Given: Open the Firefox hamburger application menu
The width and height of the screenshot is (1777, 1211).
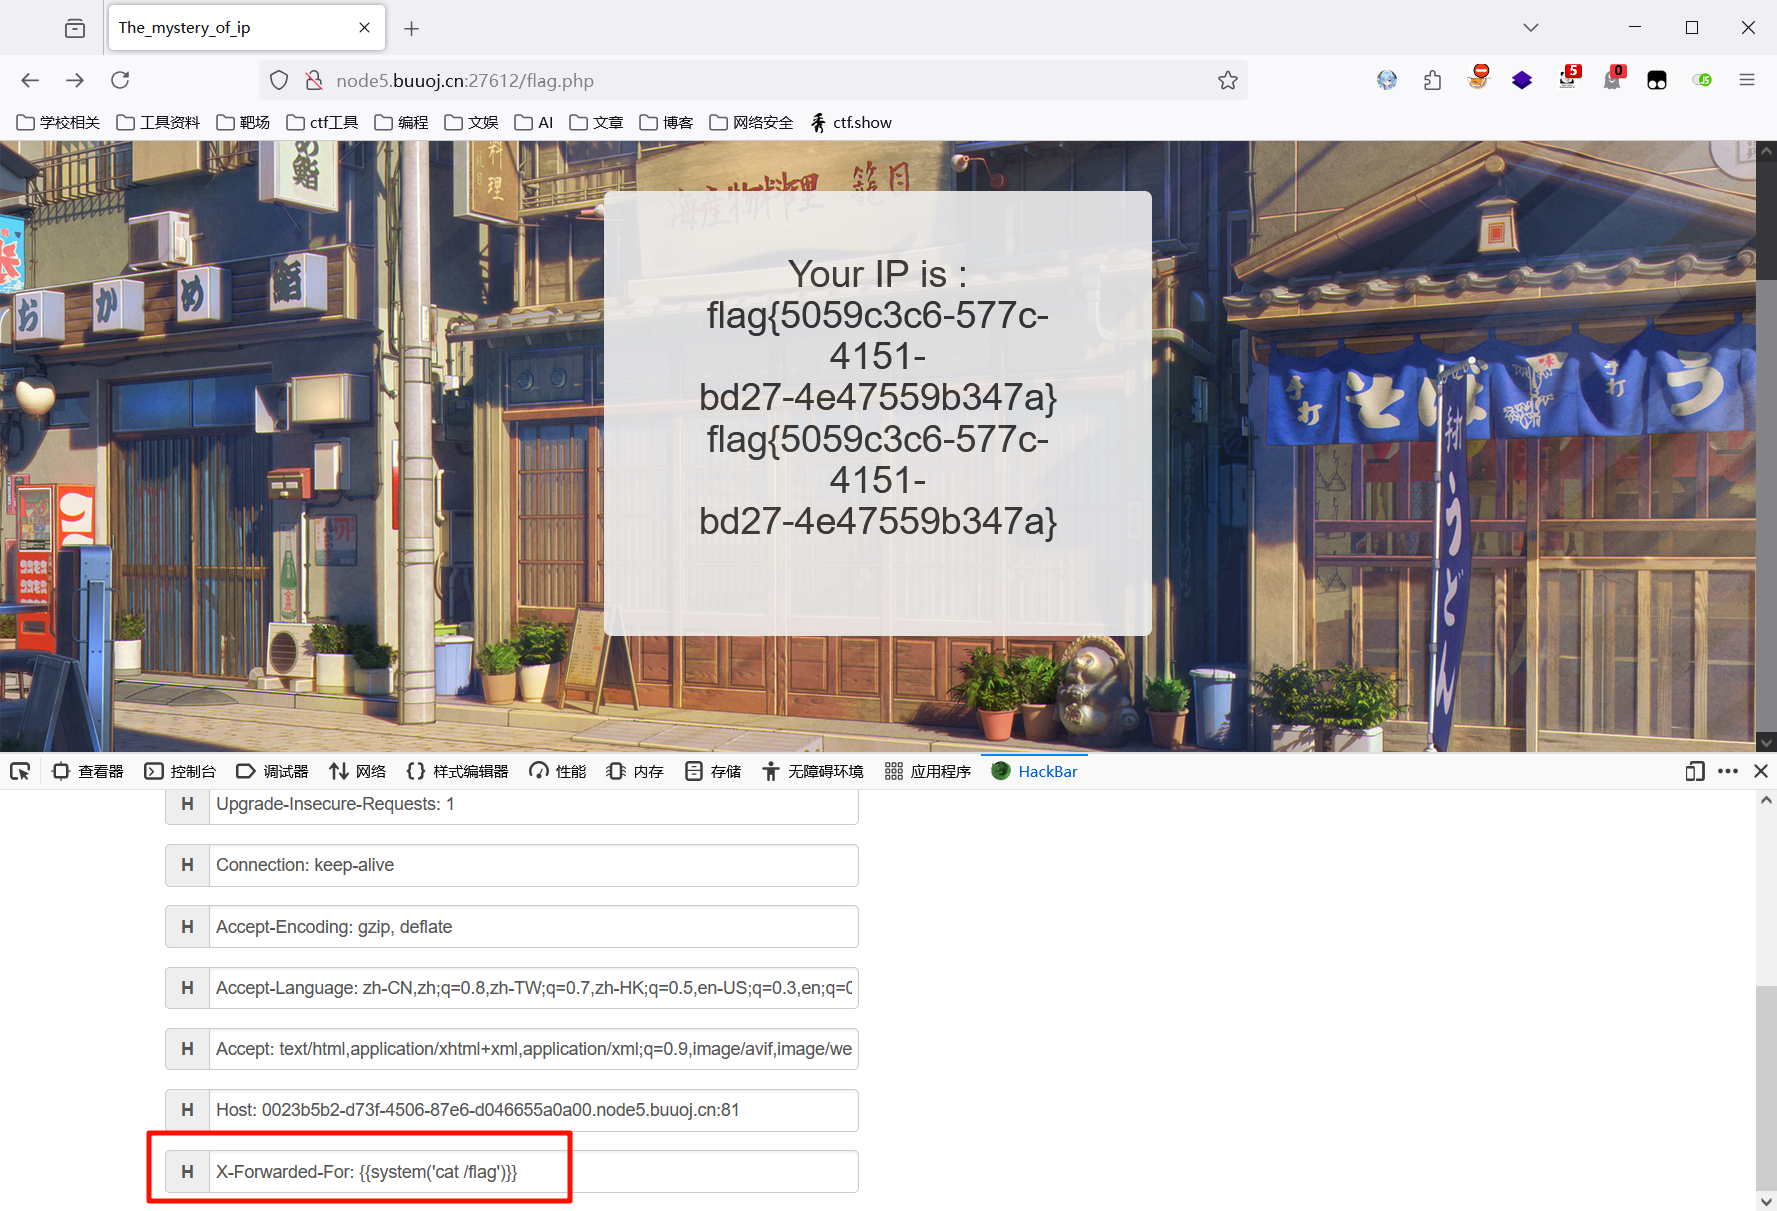Looking at the screenshot, I should (x=1747, y=80).
